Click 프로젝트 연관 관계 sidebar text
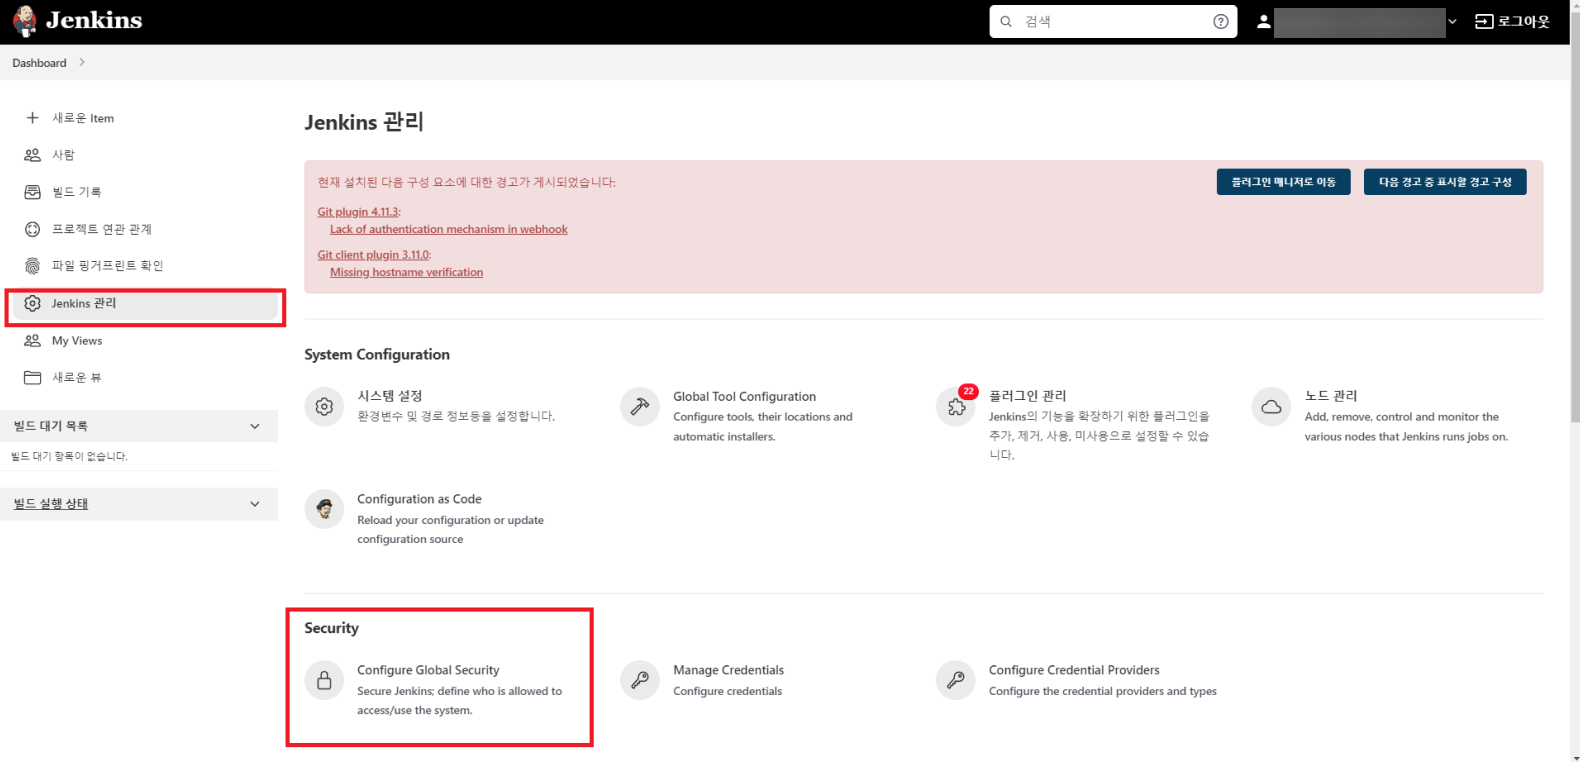The width and height of the screenshot is (1580, 762). (102, 229)
